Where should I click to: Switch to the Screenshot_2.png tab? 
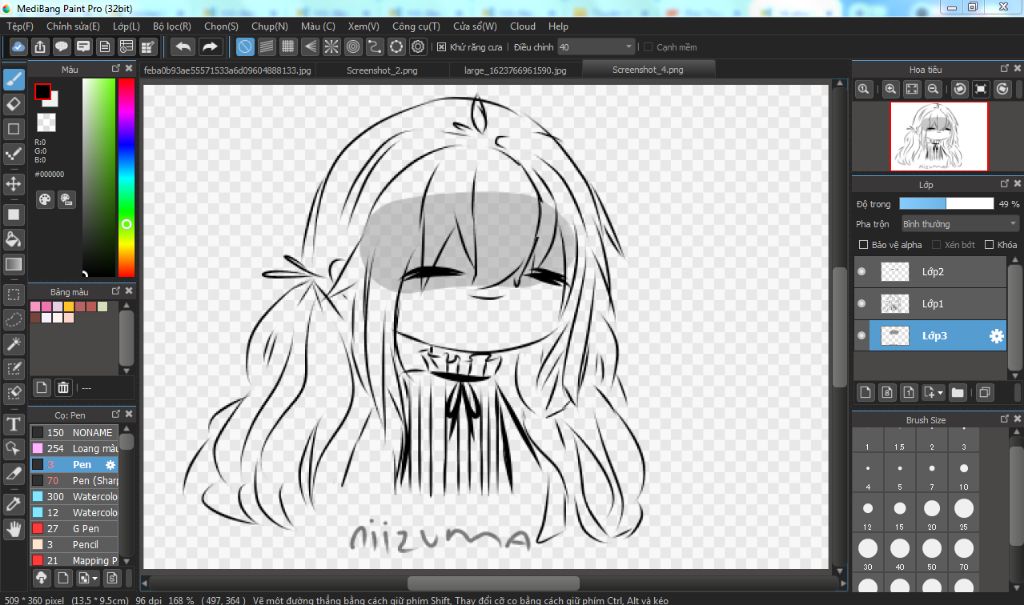381,70
